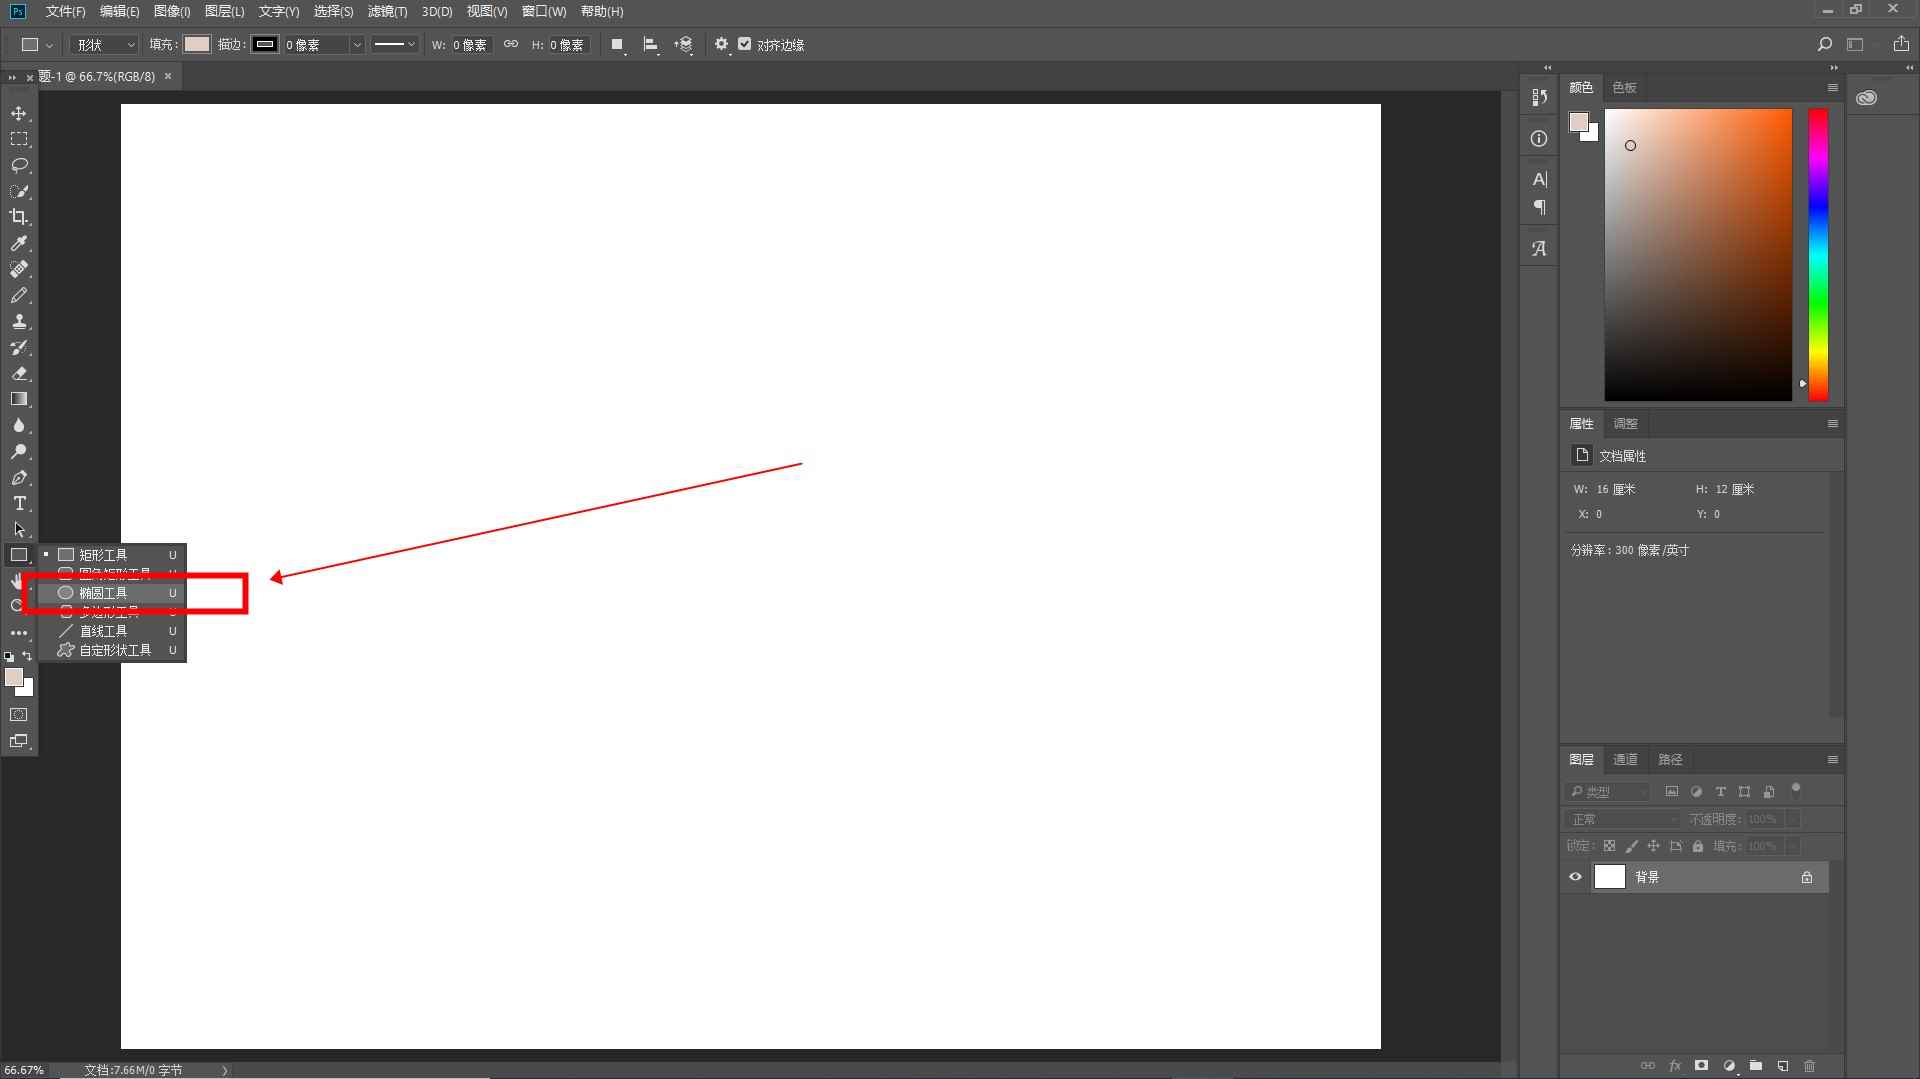Click the Create new layer icon
1920x1079 pixels.
(x=1782, y=1066)
